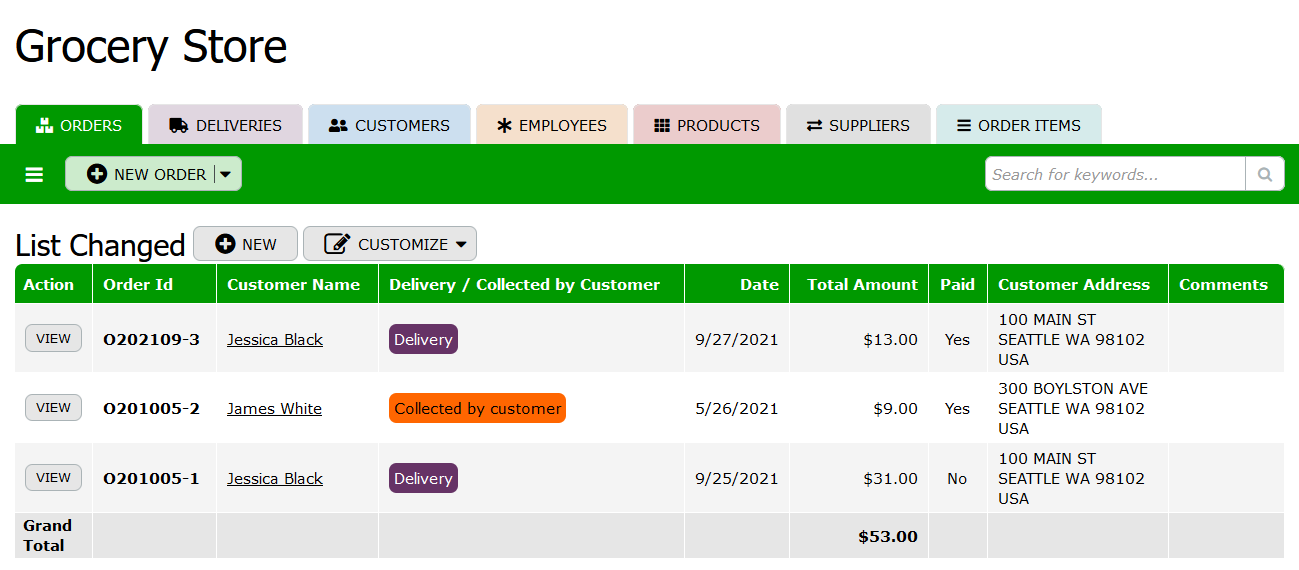
Task: Click the New Order button
Action: click(x=146, y=174)
